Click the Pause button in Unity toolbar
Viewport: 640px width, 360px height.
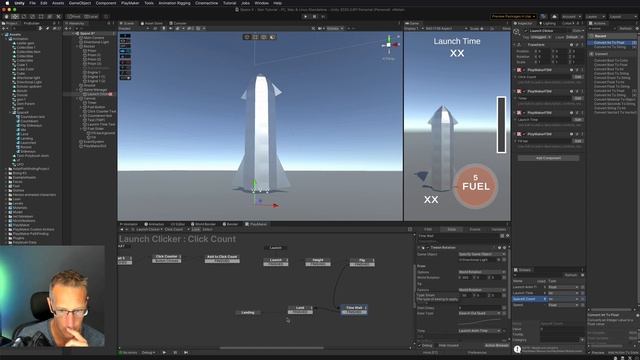point(314,17)
